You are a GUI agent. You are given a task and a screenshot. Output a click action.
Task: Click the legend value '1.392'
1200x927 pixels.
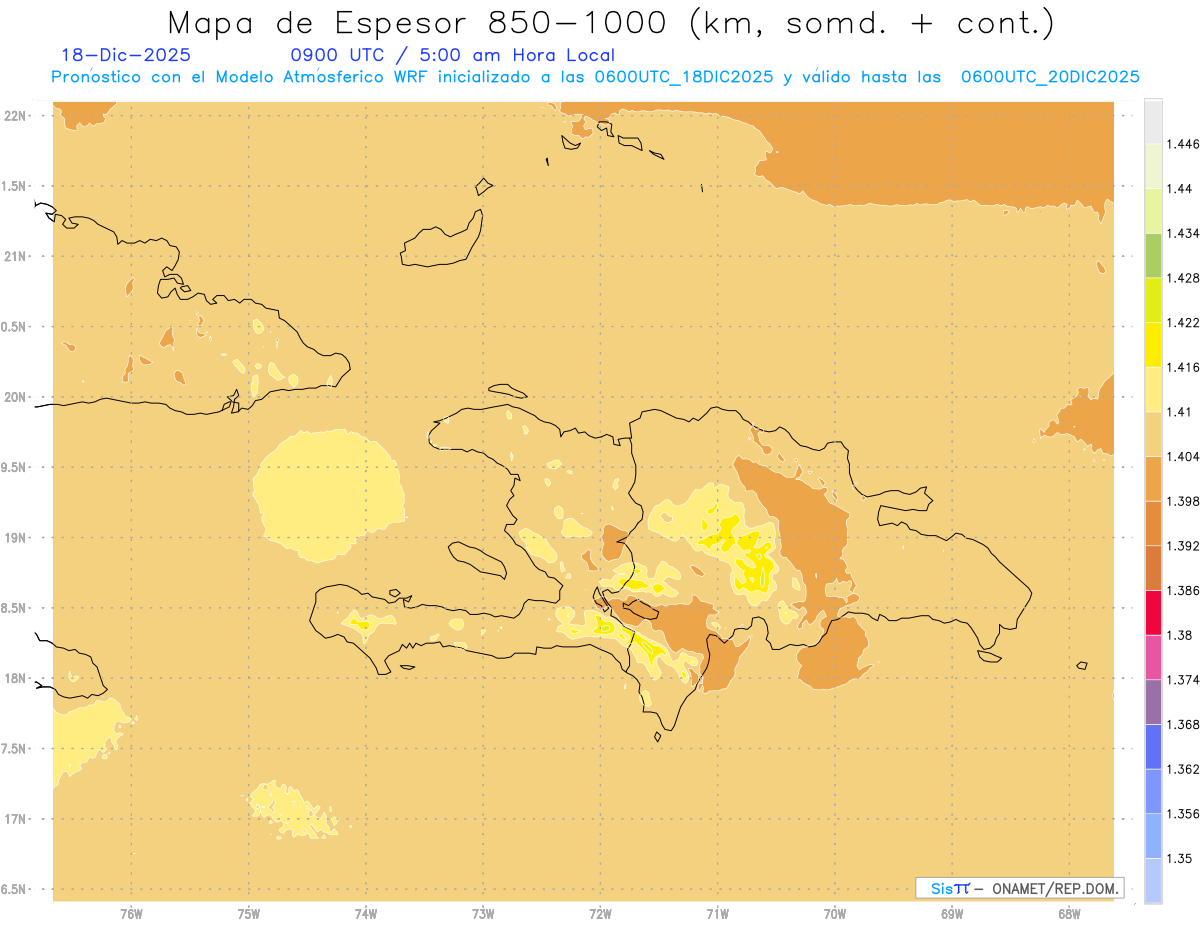(1184, 546)
